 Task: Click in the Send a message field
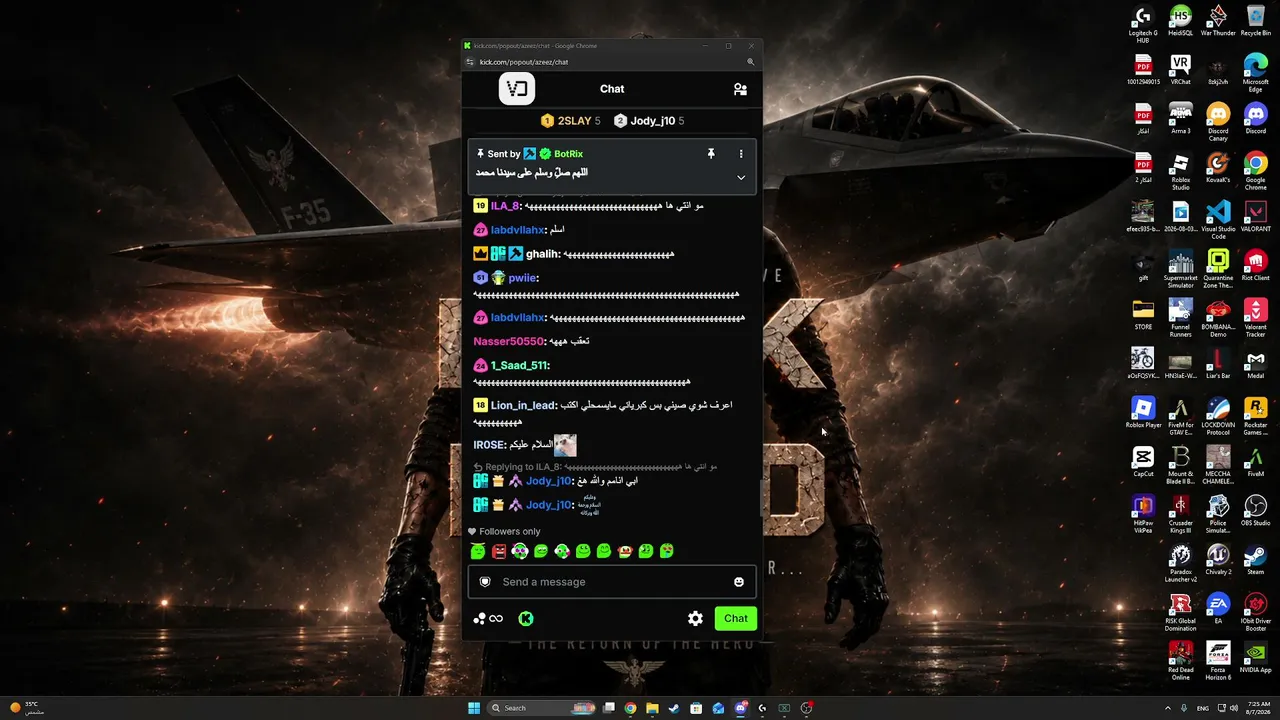tap(612, 582)
